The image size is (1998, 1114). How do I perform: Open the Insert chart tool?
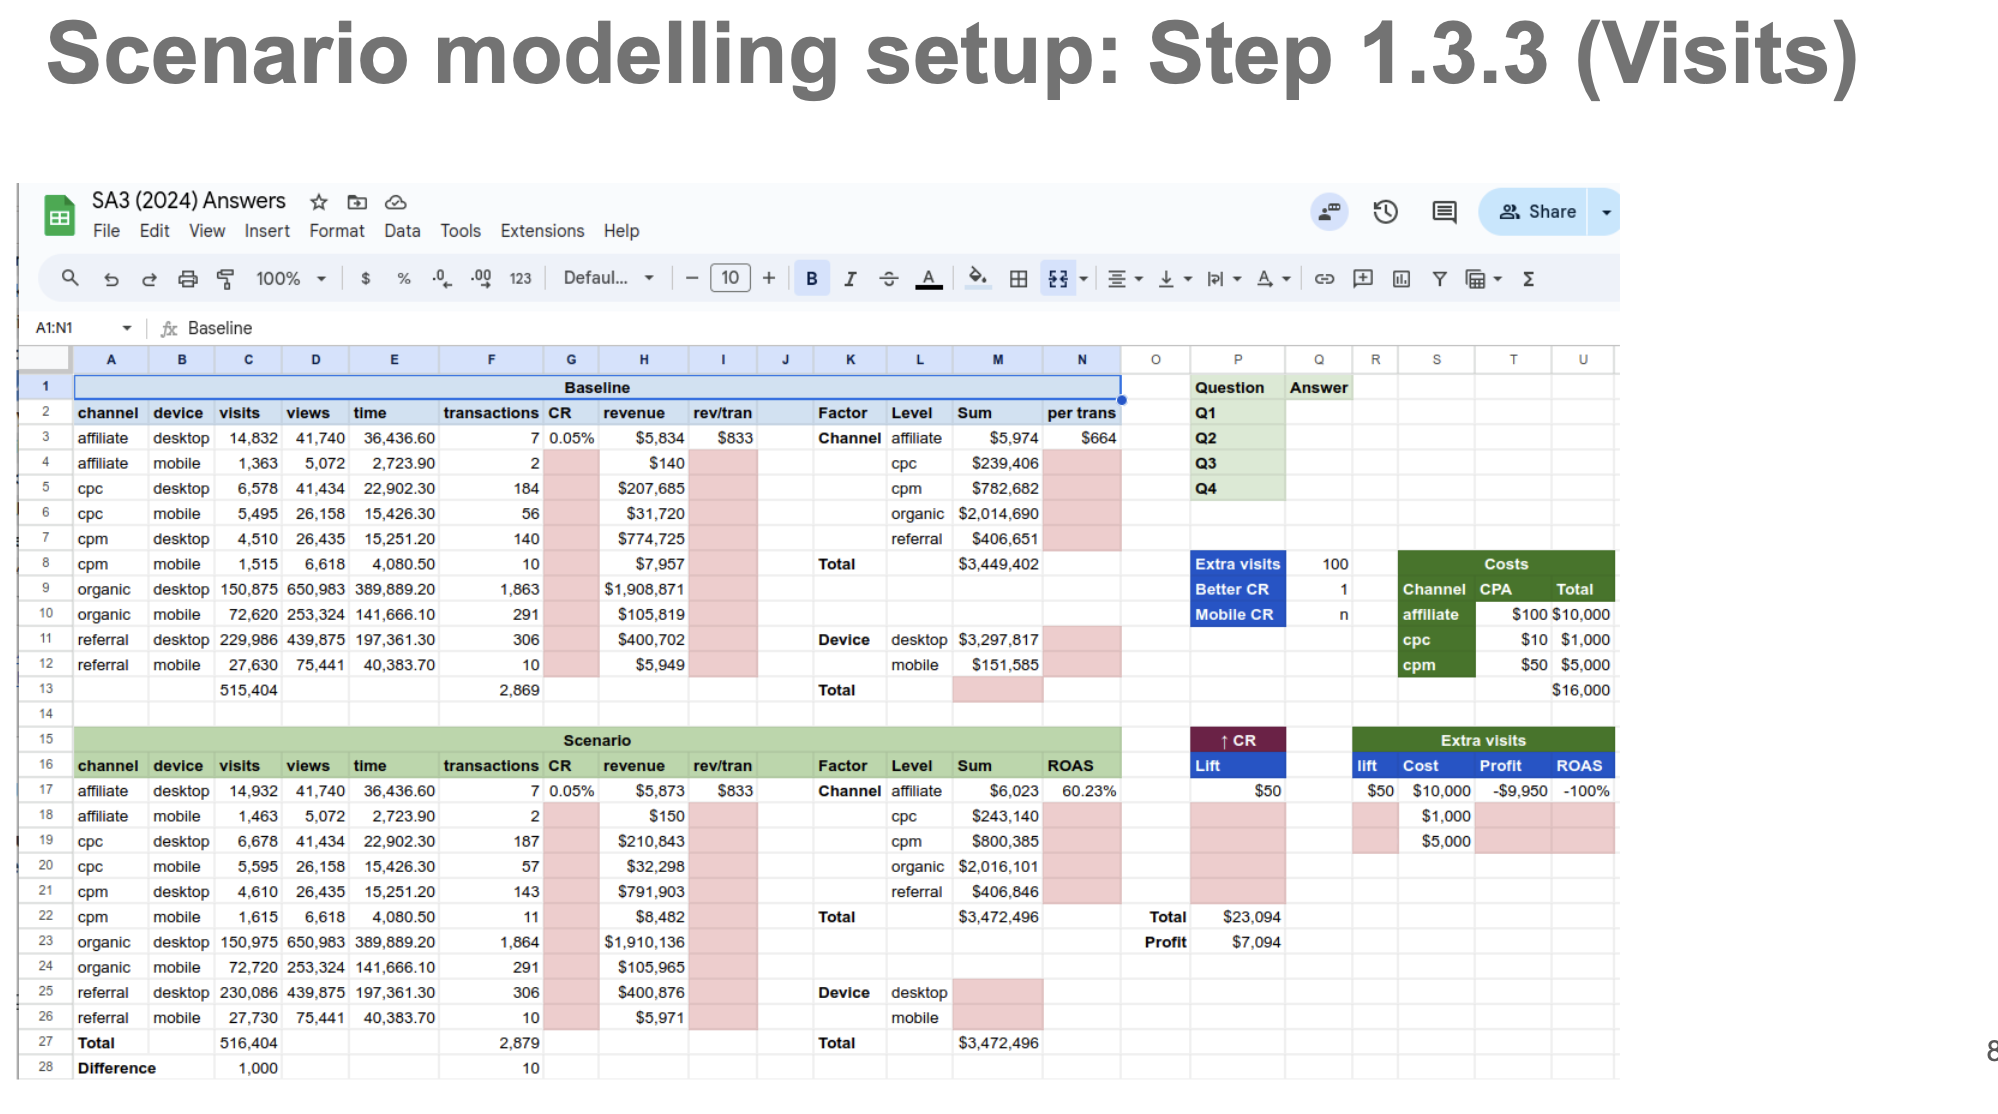coord(1400,279)
